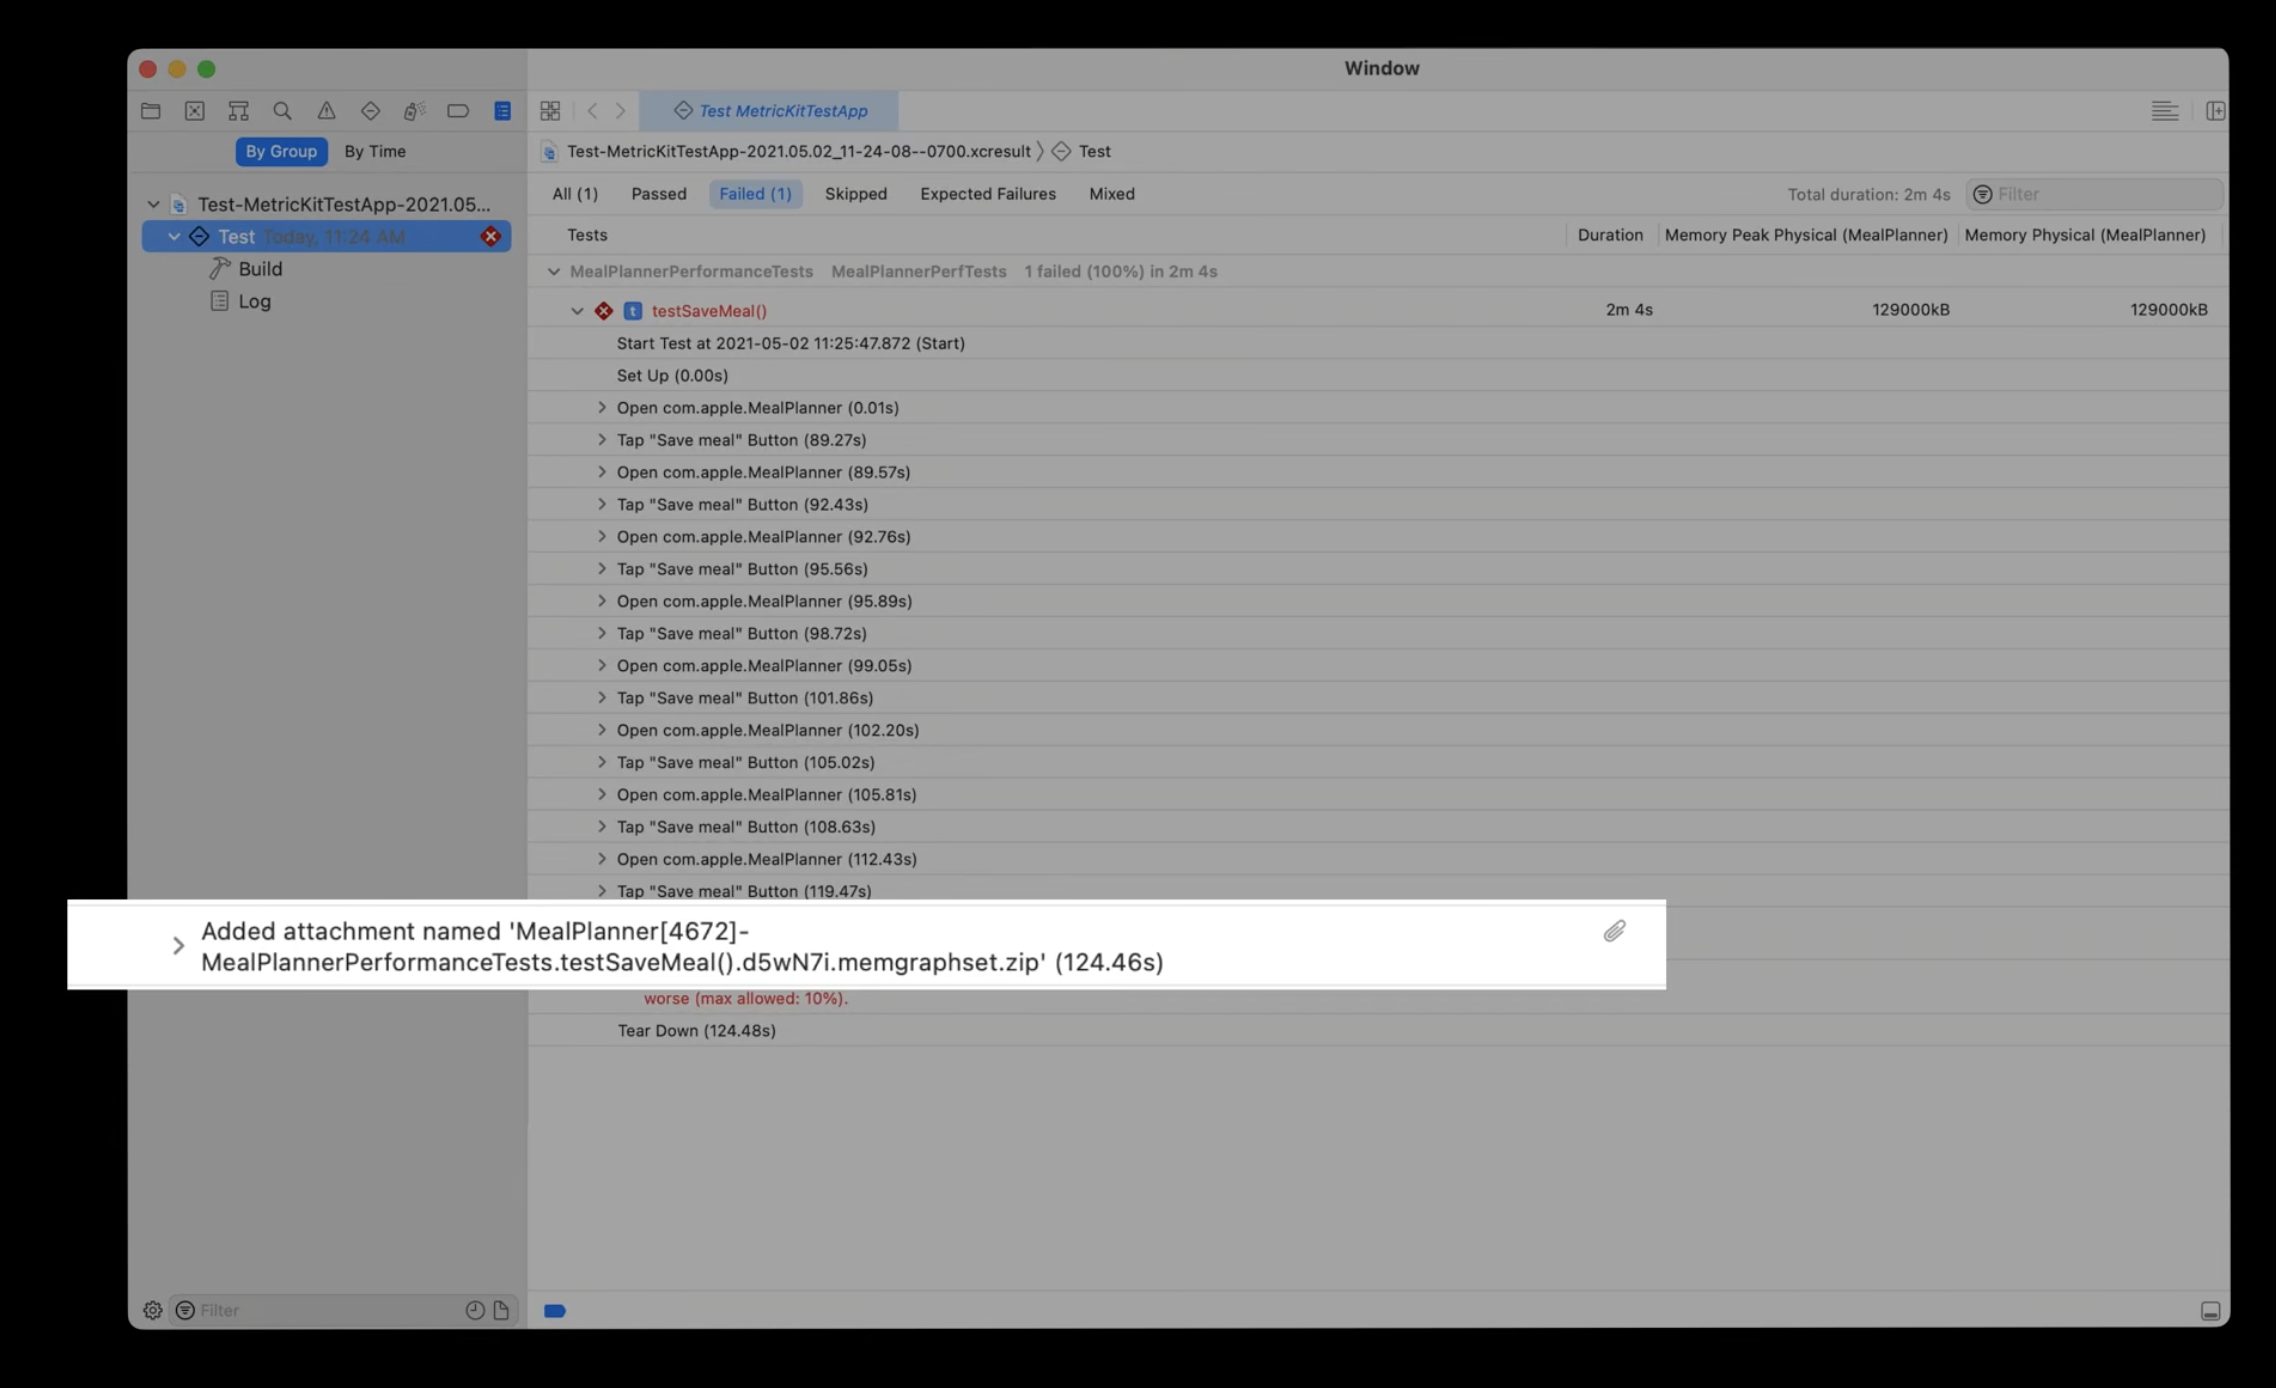
Task: Collapse MealPlannerPerformanceTests group
Action: (553, 272)
